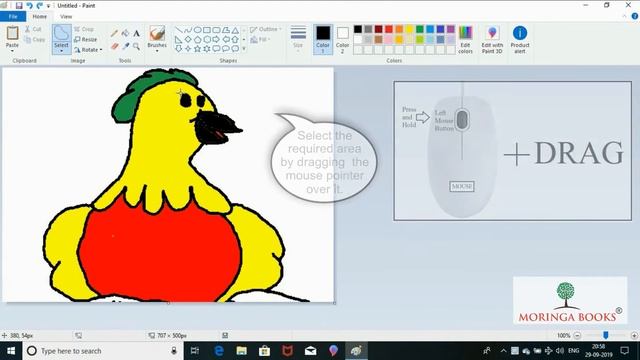Image resolution: width=640 pixels, height=360 pixels.
Task: Click the Redo arrow in title bar
Action: [40, 6]
